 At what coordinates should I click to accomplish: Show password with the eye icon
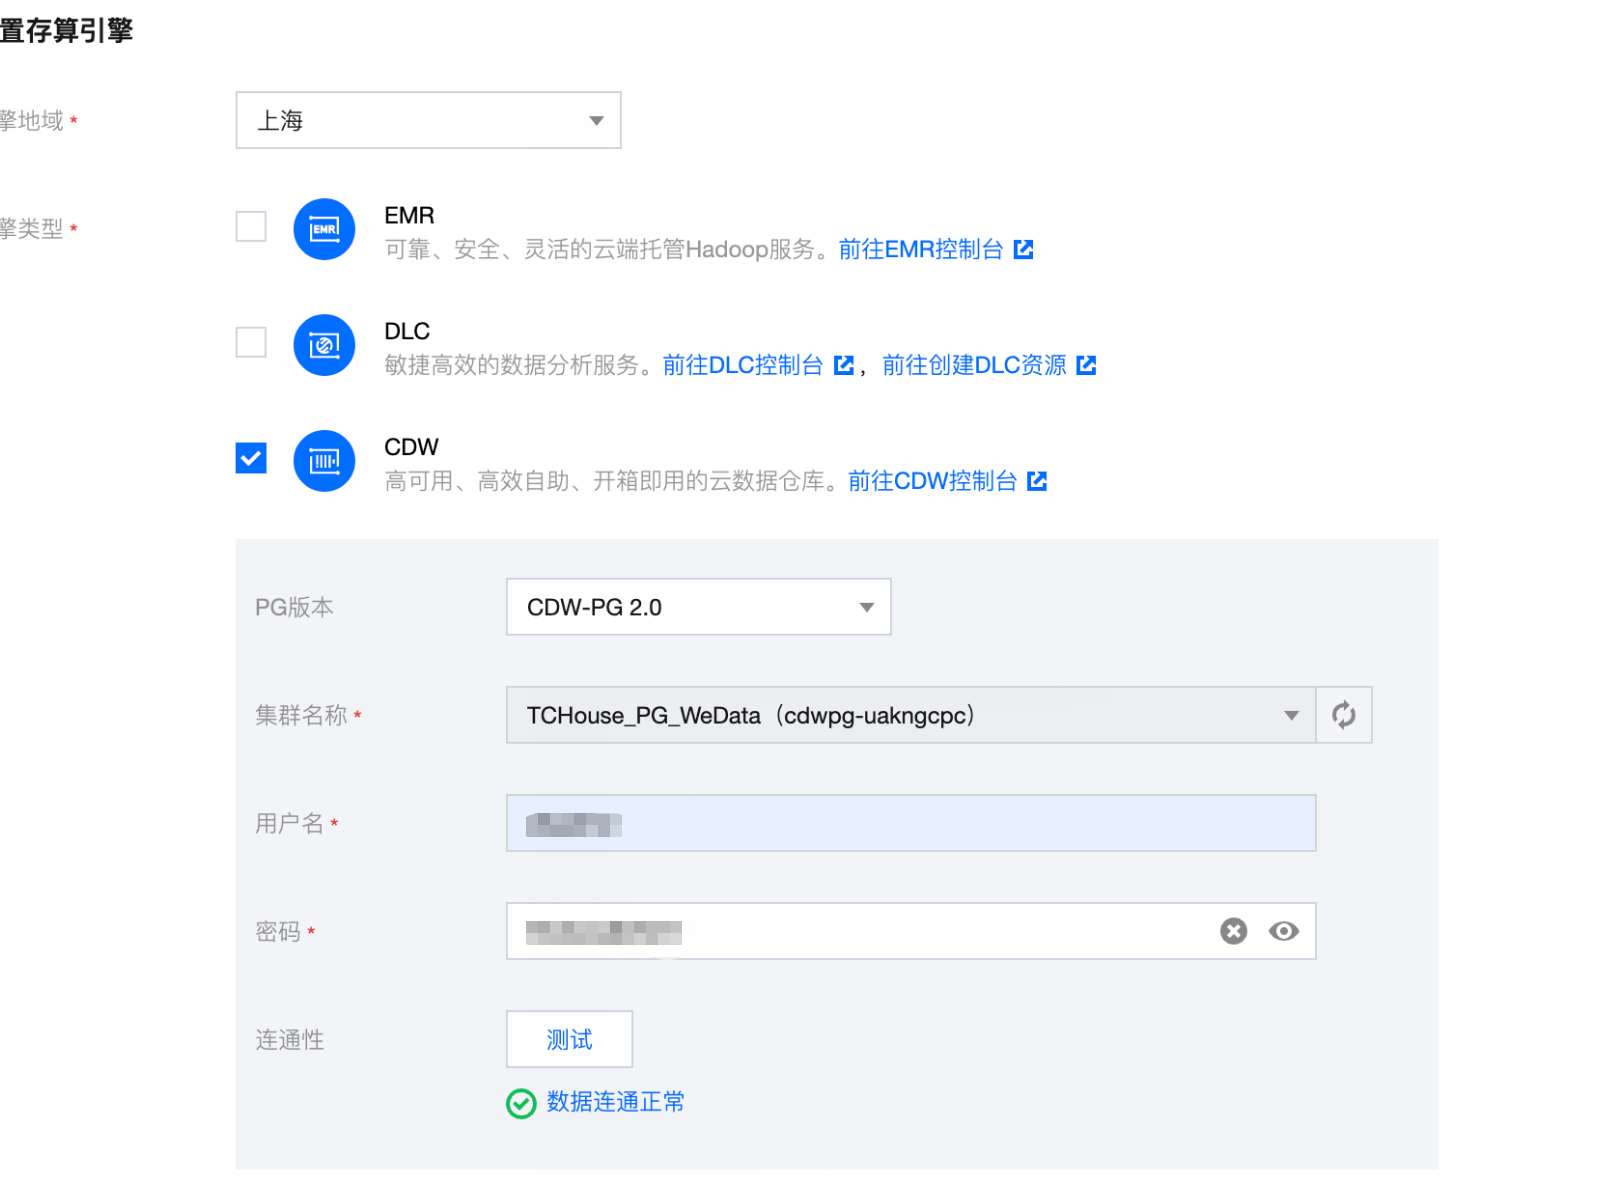pyautogui.click(x=1284, y=931)
